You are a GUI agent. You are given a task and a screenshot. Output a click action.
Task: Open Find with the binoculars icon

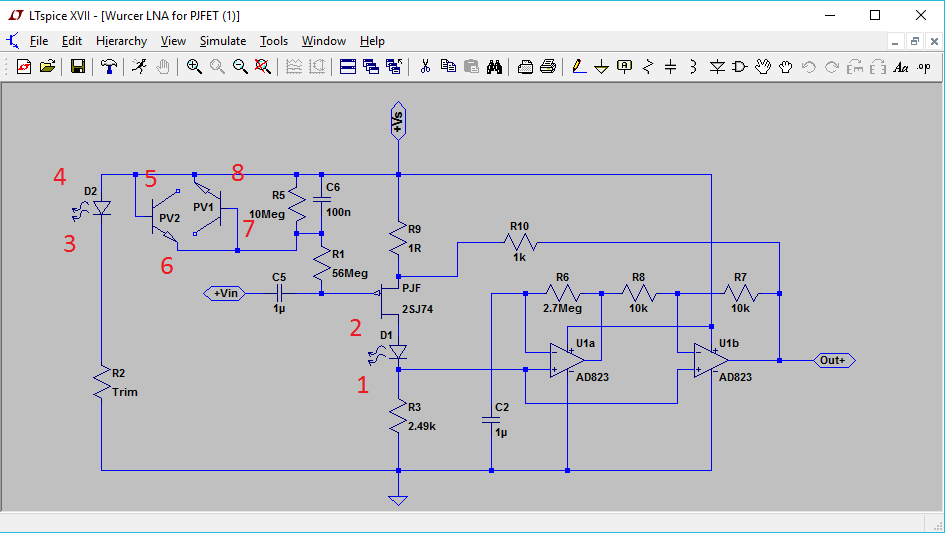(x=494, y=66)
